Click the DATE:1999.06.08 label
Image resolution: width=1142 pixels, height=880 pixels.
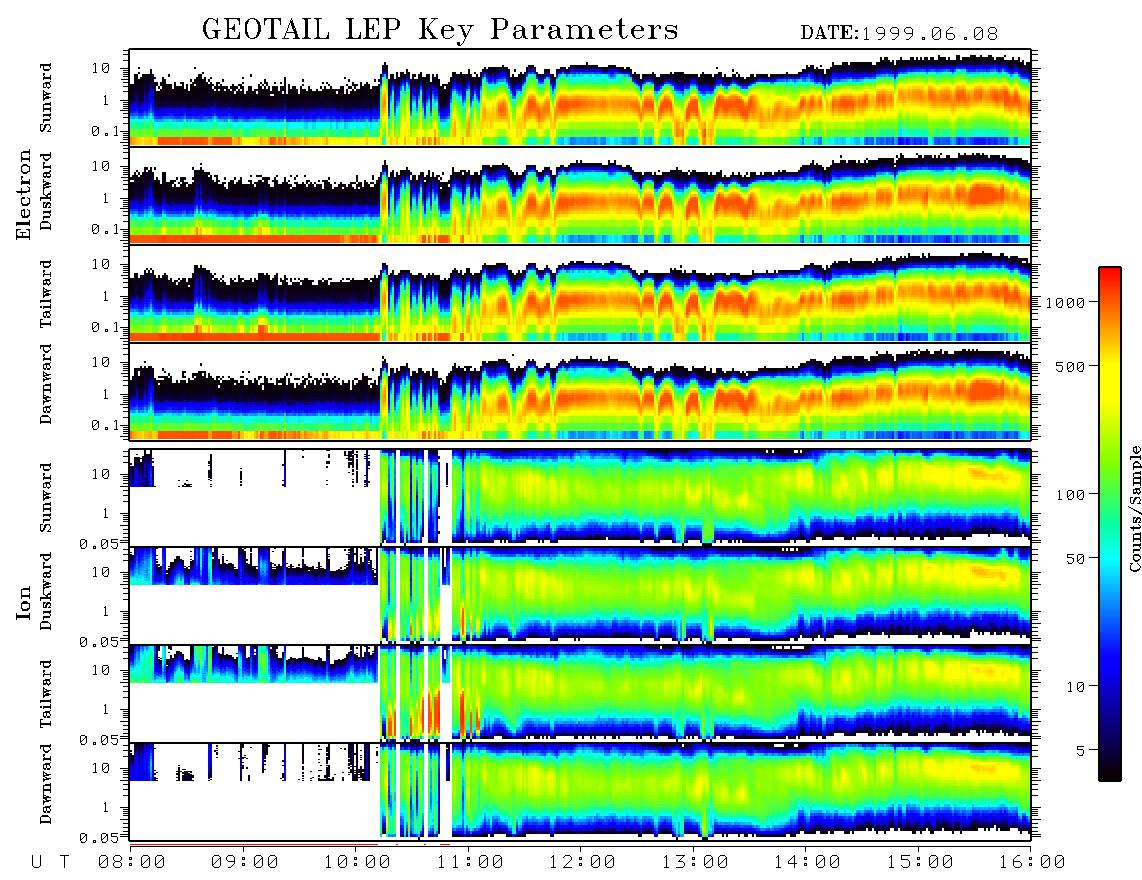tap(899, 34)
